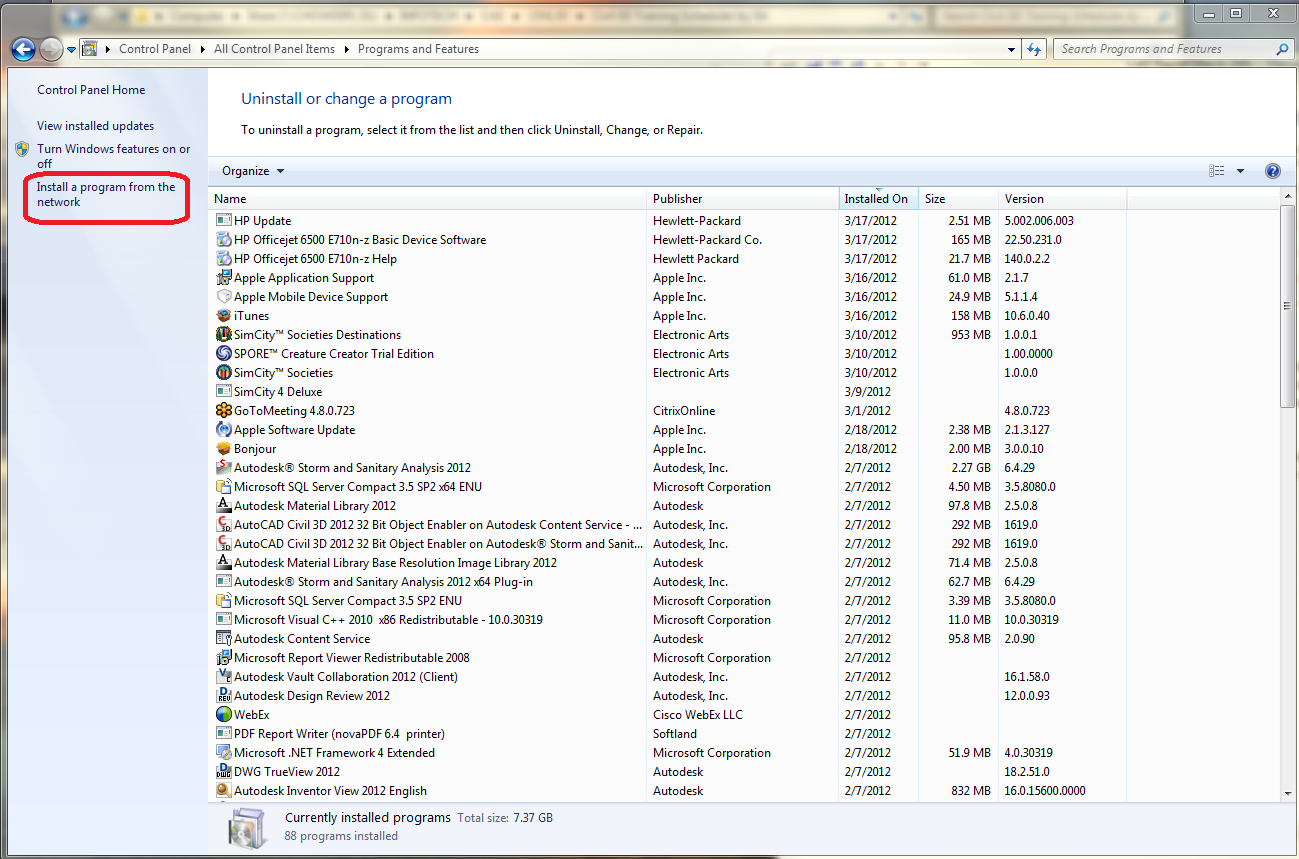Navigate to All Control Panel Items breadcrumb
Image resolution: width=1299 pixels, height=859 pixels.
[274, 48]
